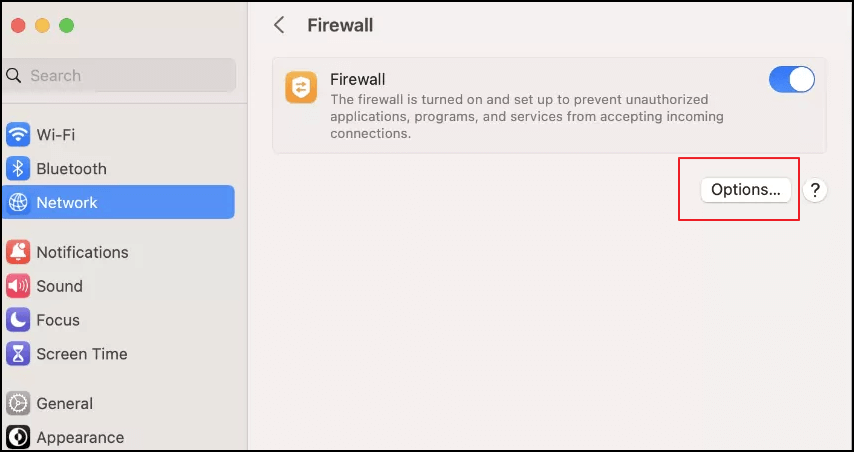Click the Search field in sidebar
Screen dimensions: 854x452
click(x=120, y=75)
